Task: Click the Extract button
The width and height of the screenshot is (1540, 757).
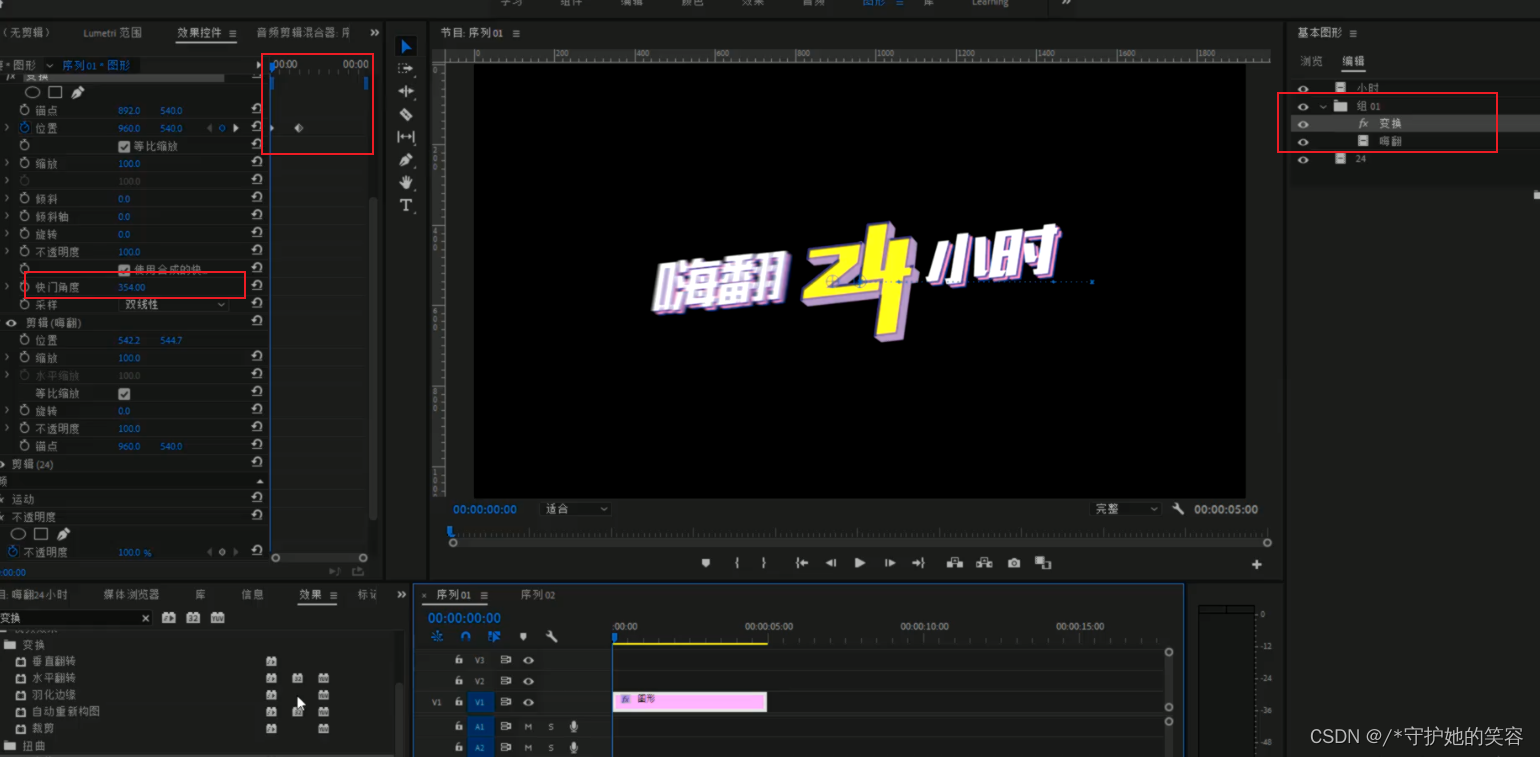Action: [x=985, y=563]
